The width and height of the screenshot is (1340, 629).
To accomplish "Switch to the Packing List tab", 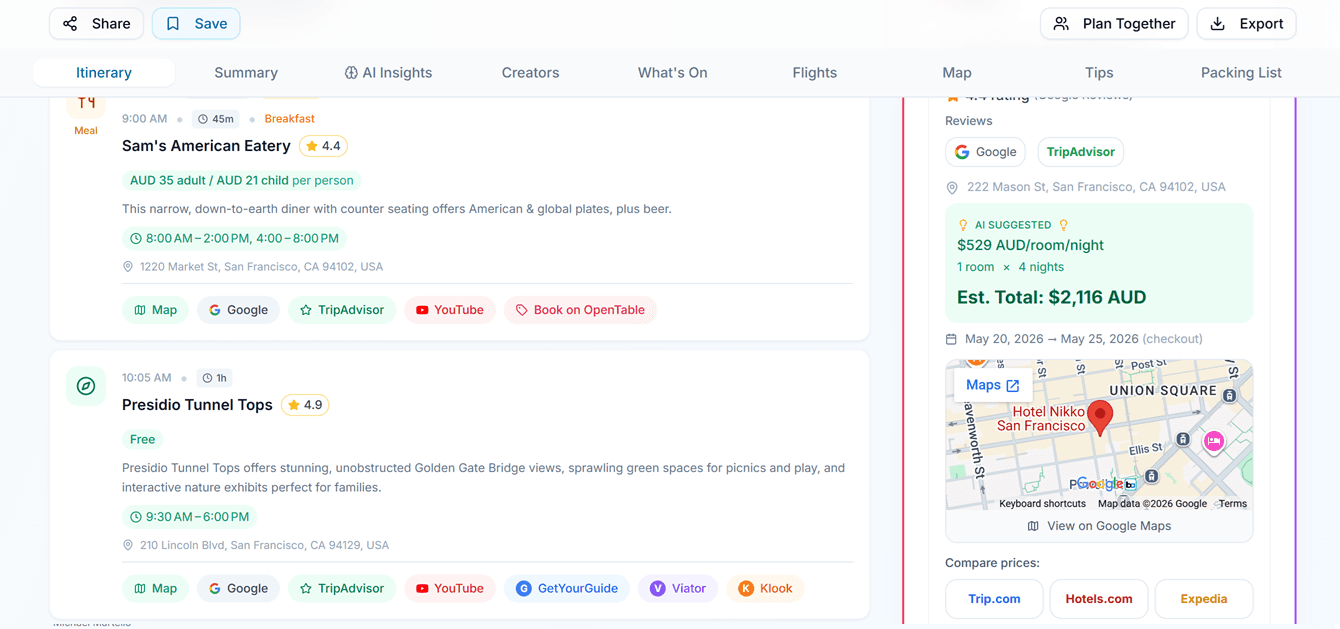I will 1241,72.
